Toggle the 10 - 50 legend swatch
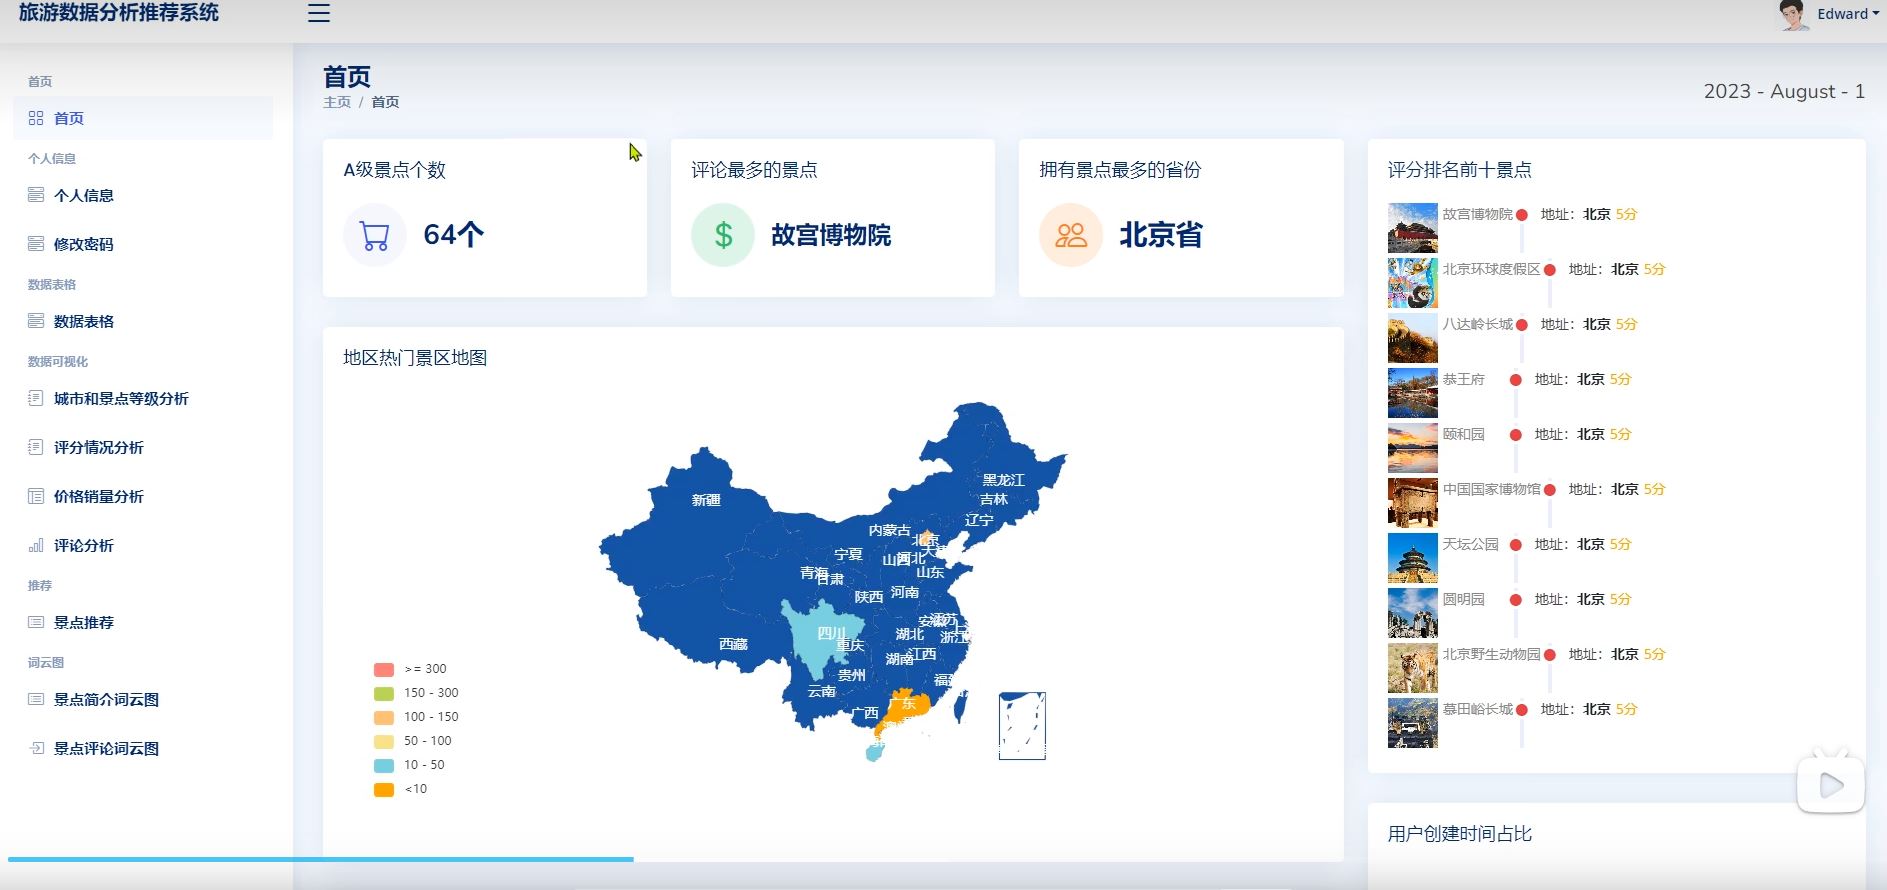 [x=384, y=765]
